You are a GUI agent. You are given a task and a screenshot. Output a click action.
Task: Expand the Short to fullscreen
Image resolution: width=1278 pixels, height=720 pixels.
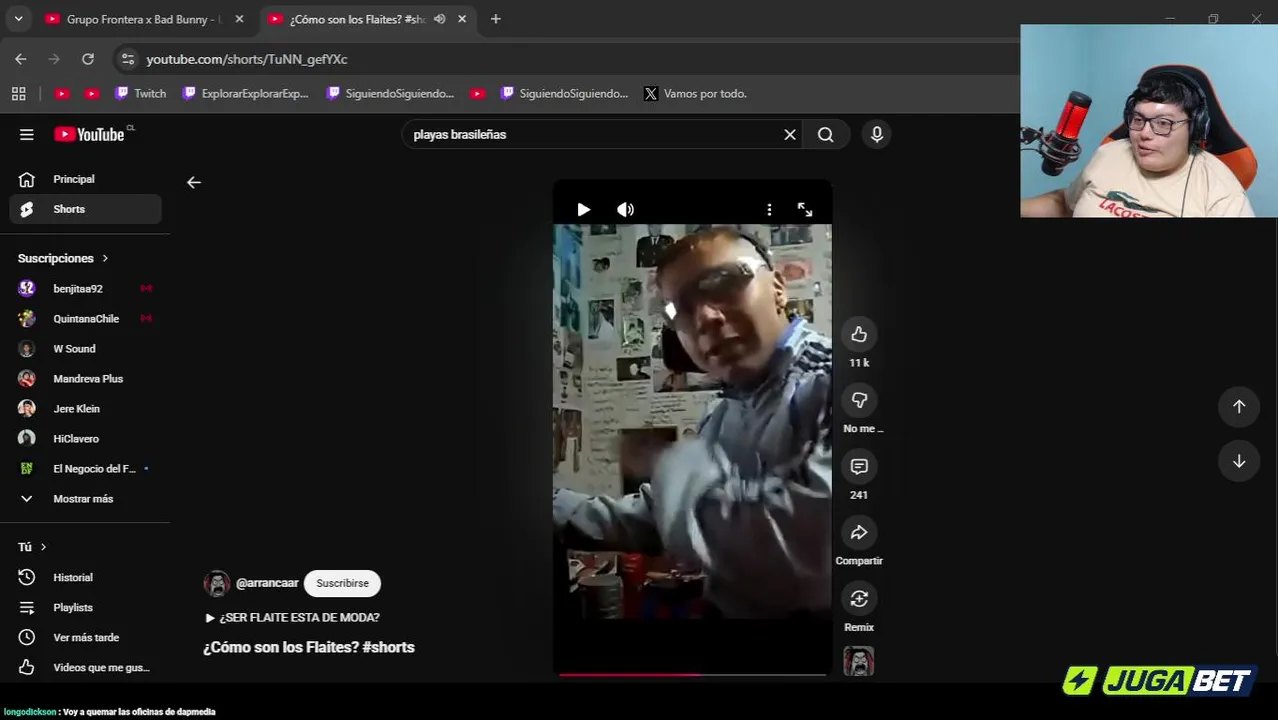(805, 209)
